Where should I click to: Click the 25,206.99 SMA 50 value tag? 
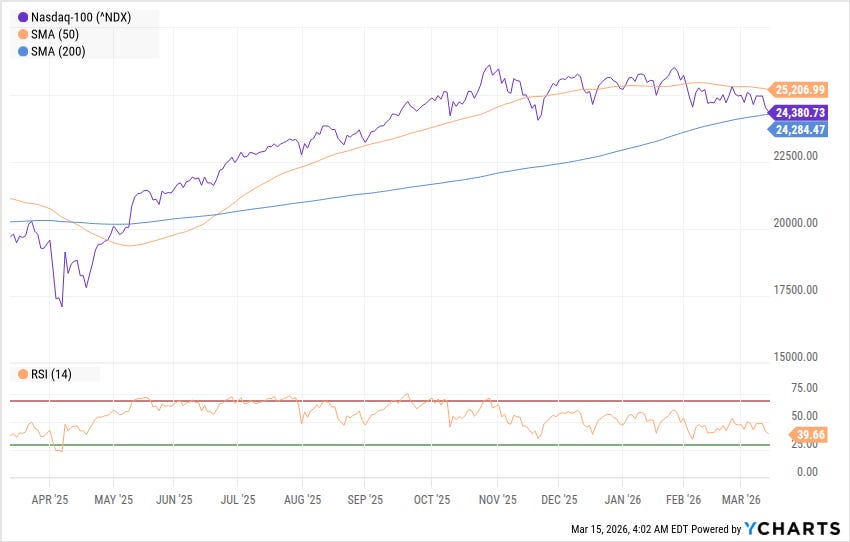click(x=799, y=89)
